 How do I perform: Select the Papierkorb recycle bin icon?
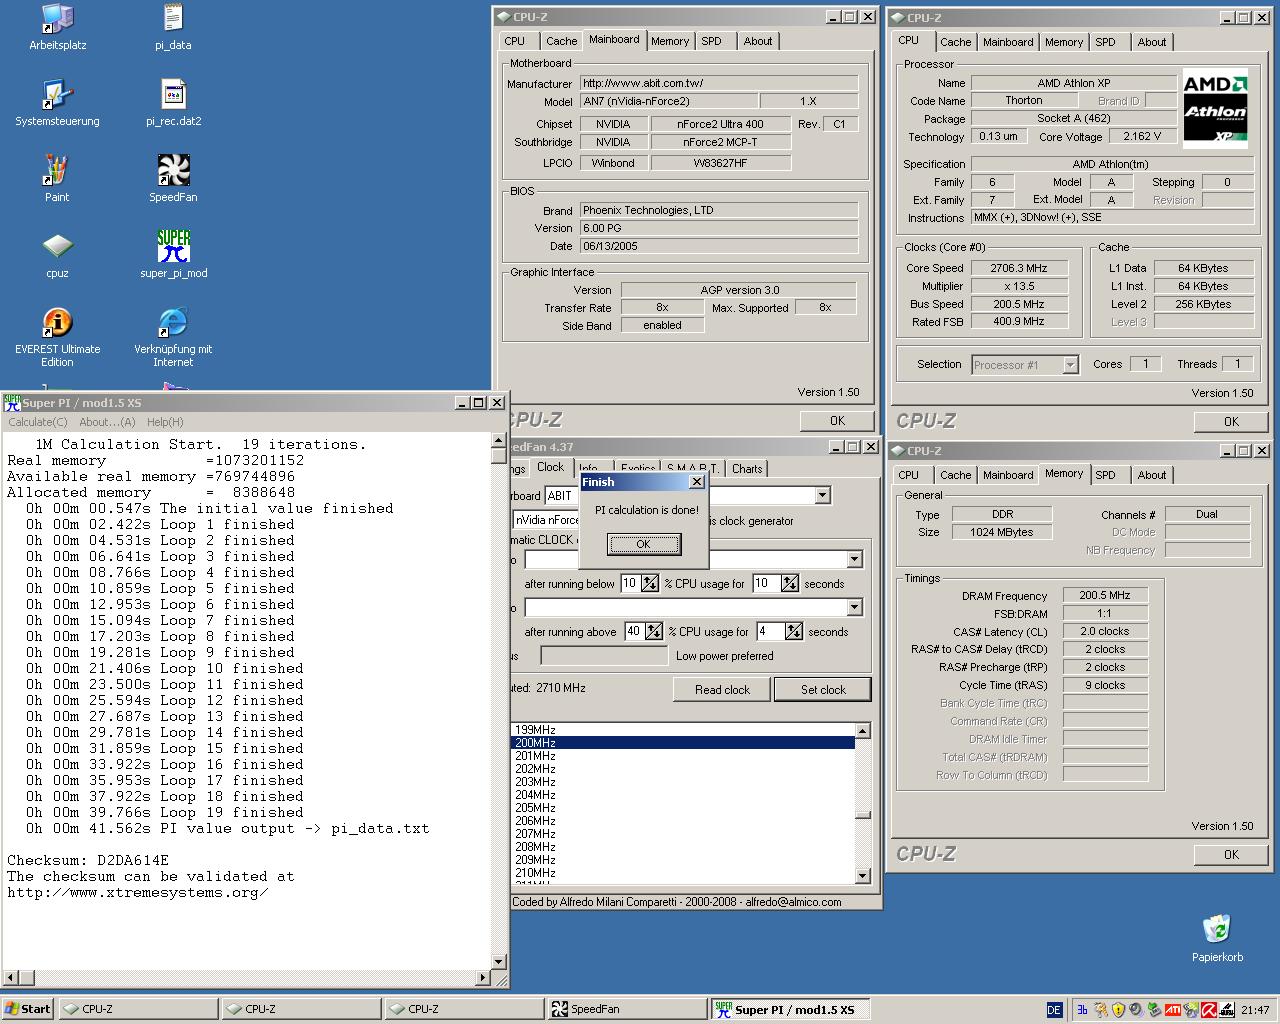point(1217,937)
